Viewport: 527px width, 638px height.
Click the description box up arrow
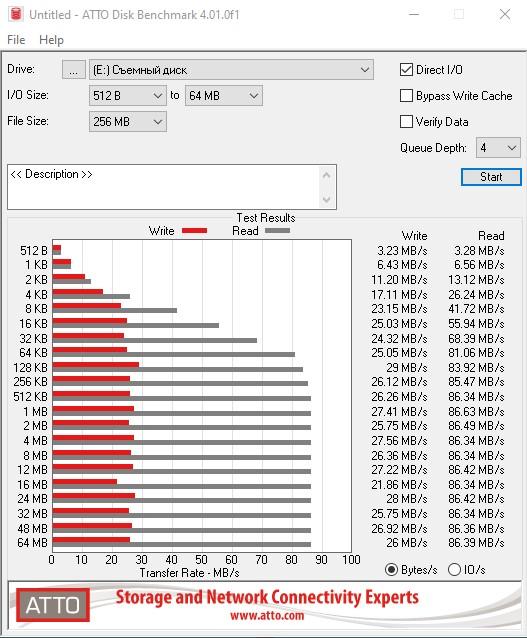pyautogui.click(x=326, y=176)
